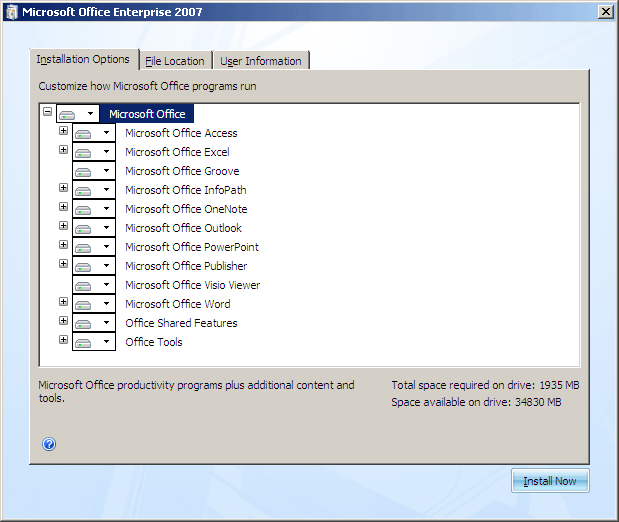The height and width of the screenshot is (522, 619).
Task: Click drive icon beside Microsoft Office OneNote
Action: [x=83, y=210]
